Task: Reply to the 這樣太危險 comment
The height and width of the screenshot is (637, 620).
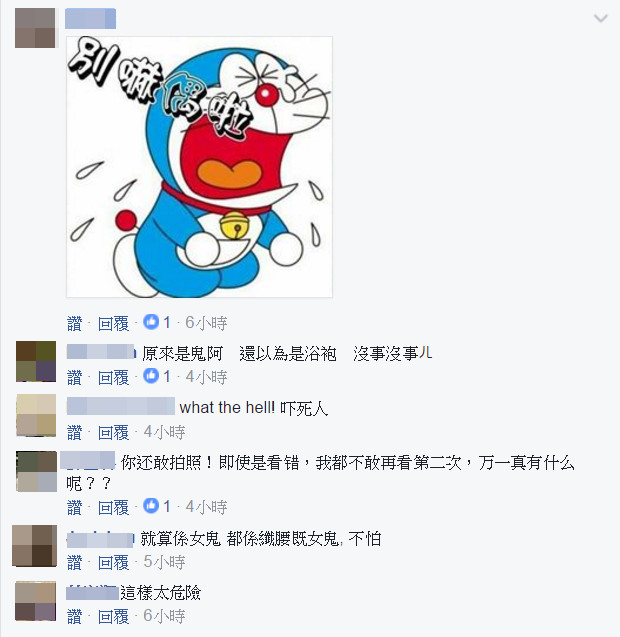Action: [113, 616]
